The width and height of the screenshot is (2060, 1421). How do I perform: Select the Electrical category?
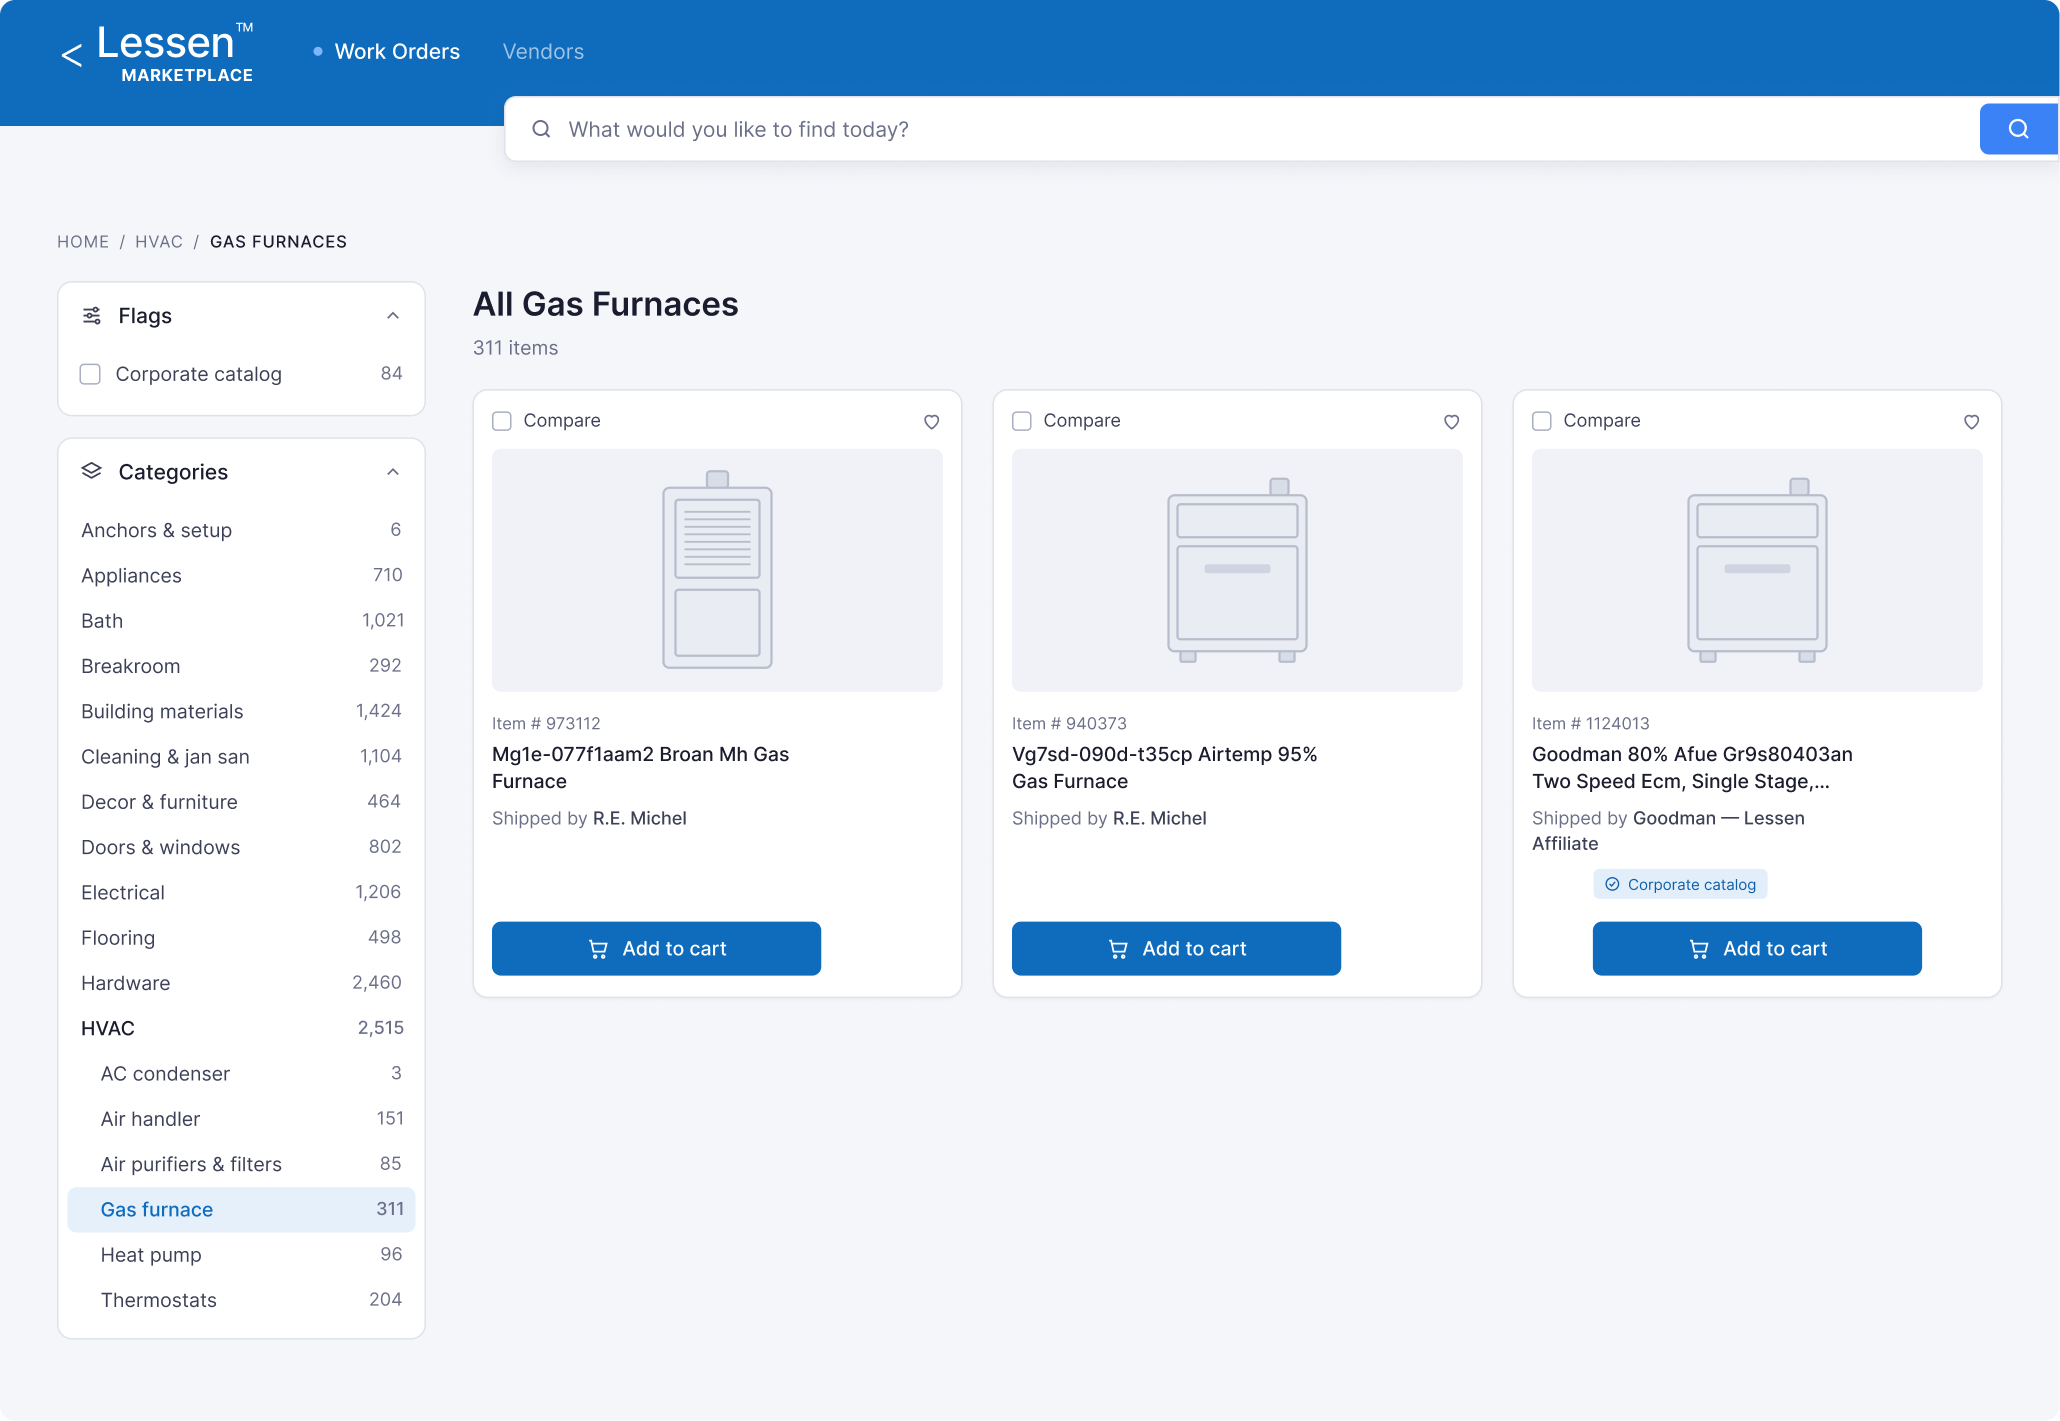(x=241, y=892)
